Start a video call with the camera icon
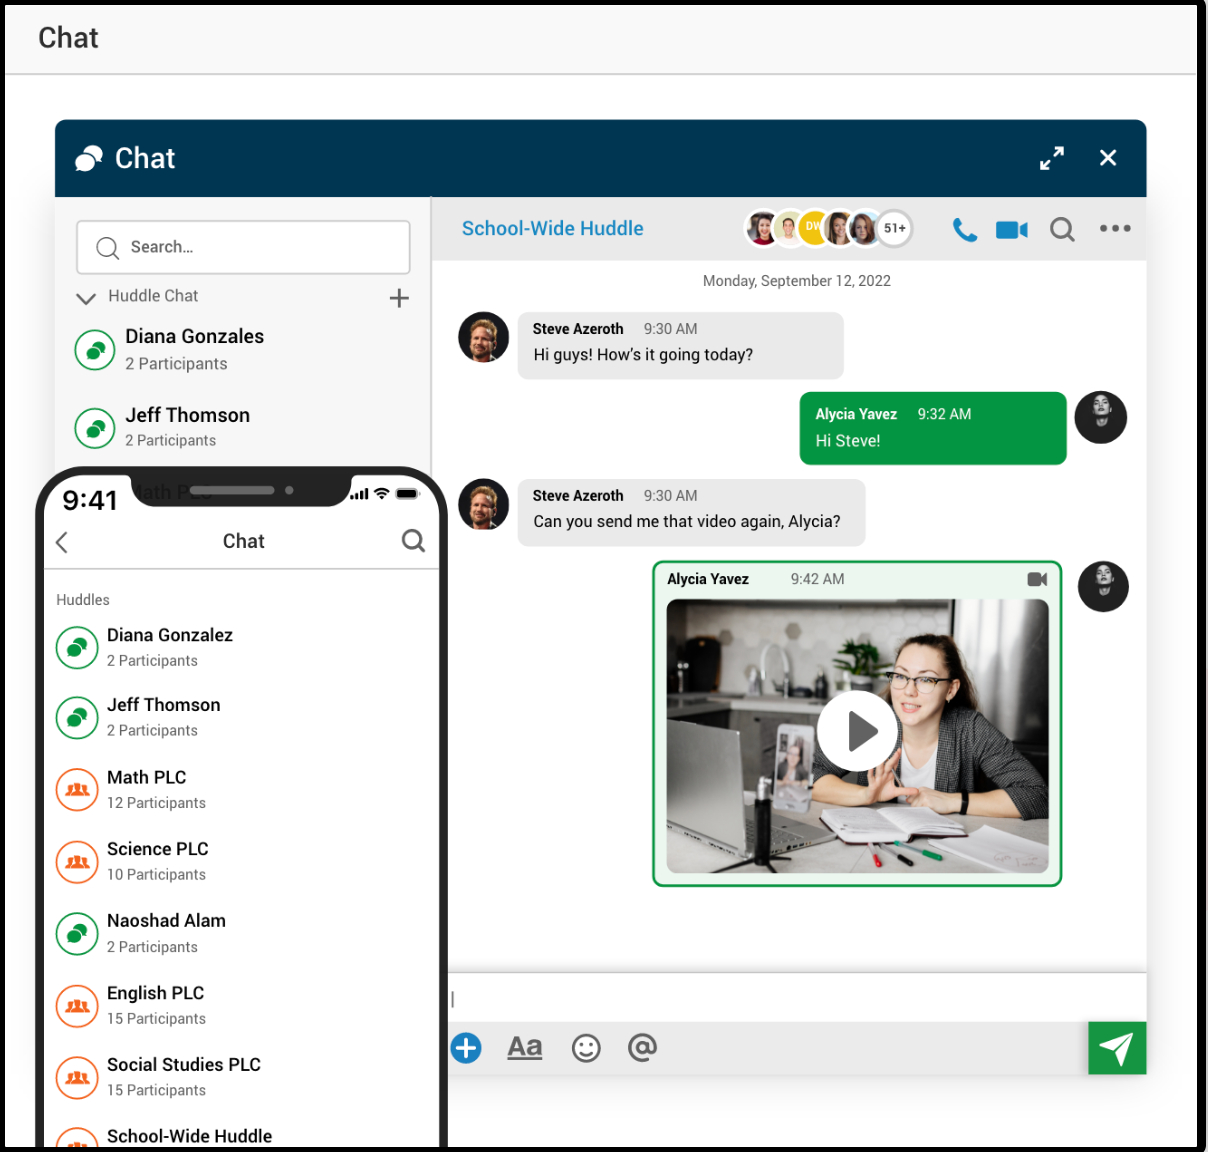Screen dimensions: 1208x1152 (x=1012, y=230)
